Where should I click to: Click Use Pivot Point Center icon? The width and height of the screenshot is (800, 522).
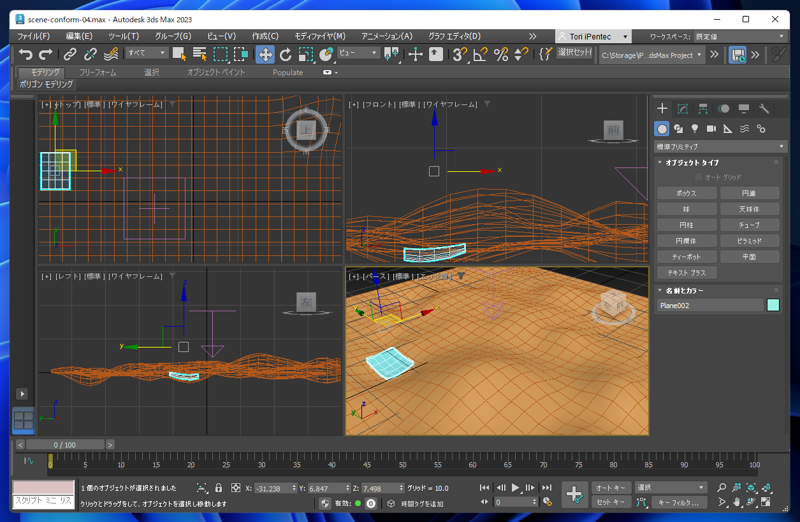391,54
